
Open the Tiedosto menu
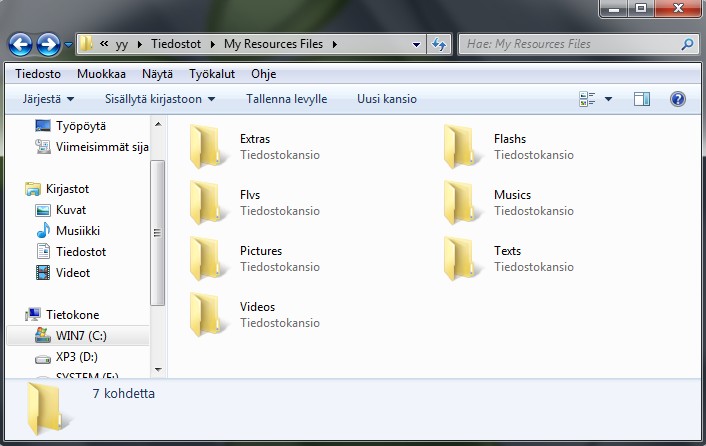point(38,74)
